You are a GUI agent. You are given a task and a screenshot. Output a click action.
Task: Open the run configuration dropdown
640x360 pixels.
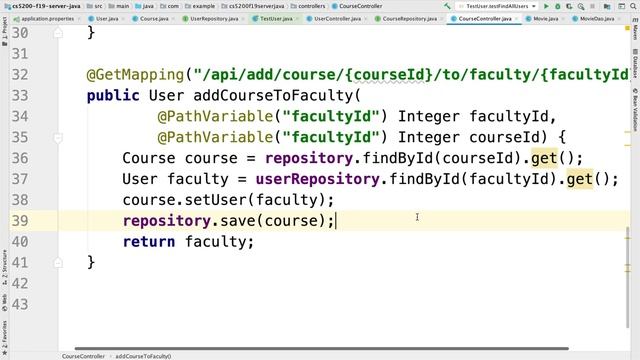pos(497,6)
